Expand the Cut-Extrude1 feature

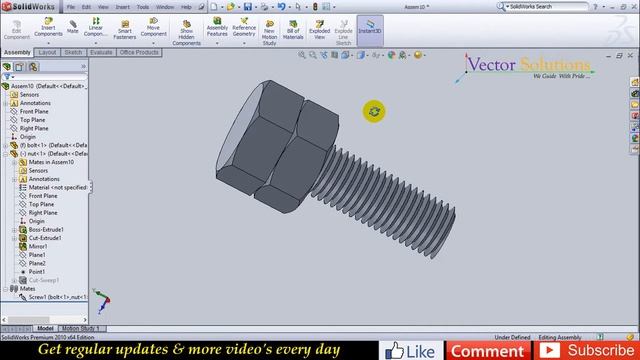tap(14, 238)
